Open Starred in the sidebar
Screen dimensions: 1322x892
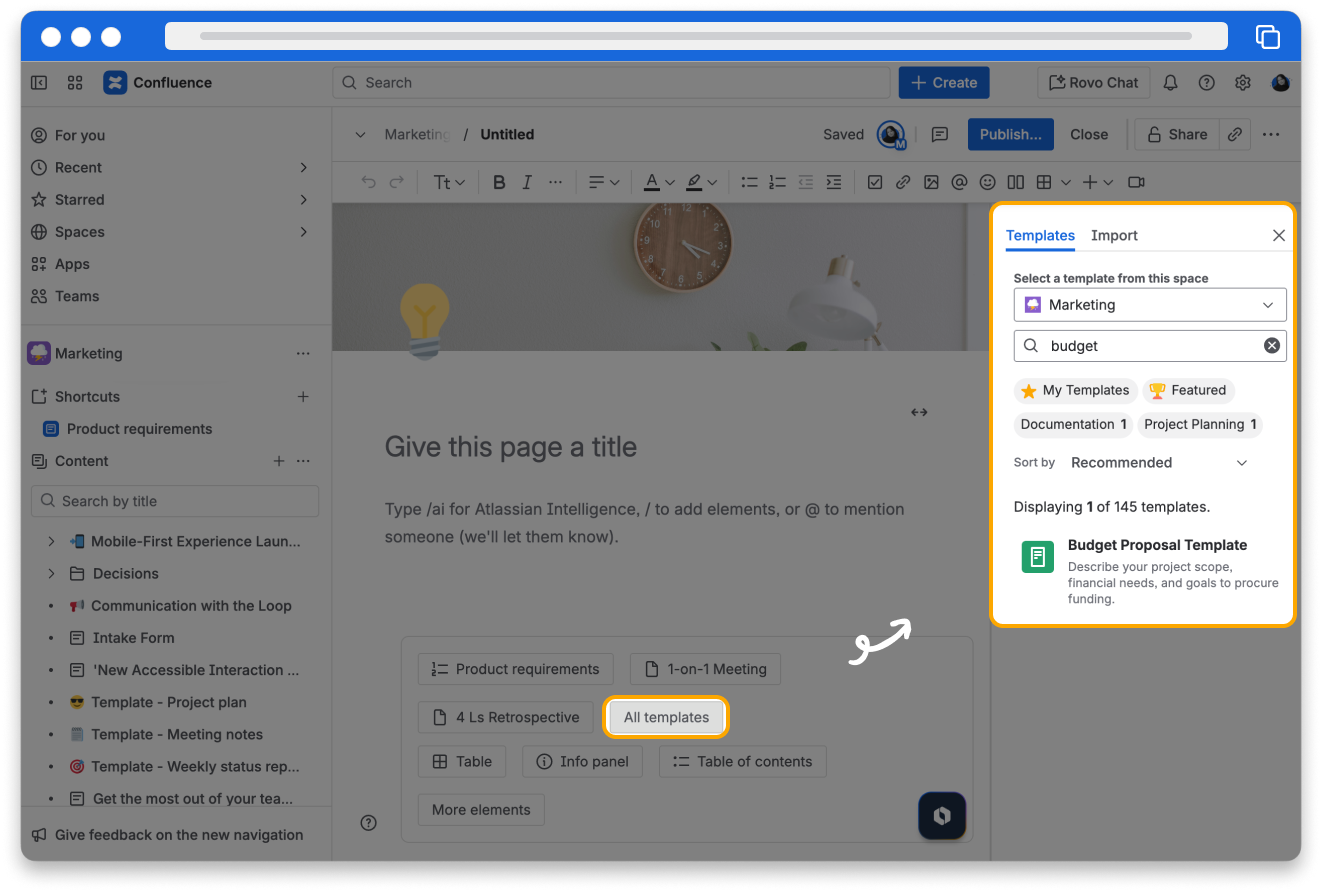79,199
